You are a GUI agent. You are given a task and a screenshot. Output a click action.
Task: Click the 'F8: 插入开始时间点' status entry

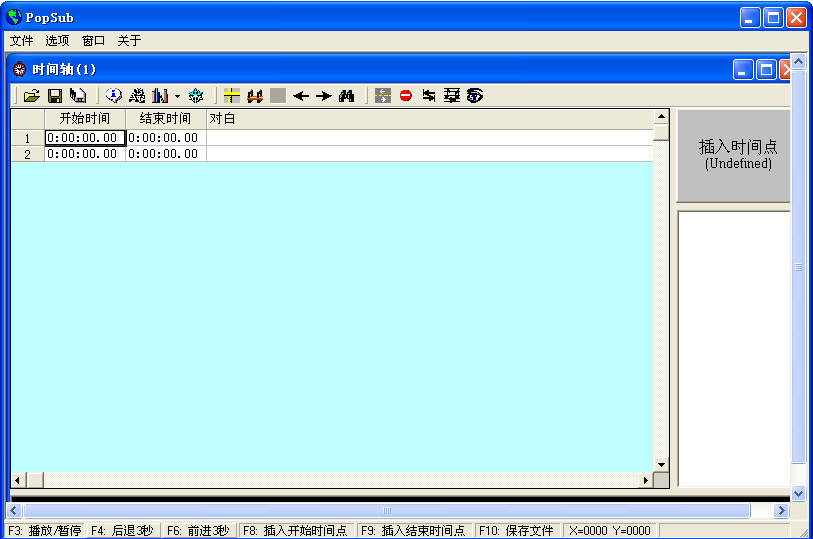(295, 531)
